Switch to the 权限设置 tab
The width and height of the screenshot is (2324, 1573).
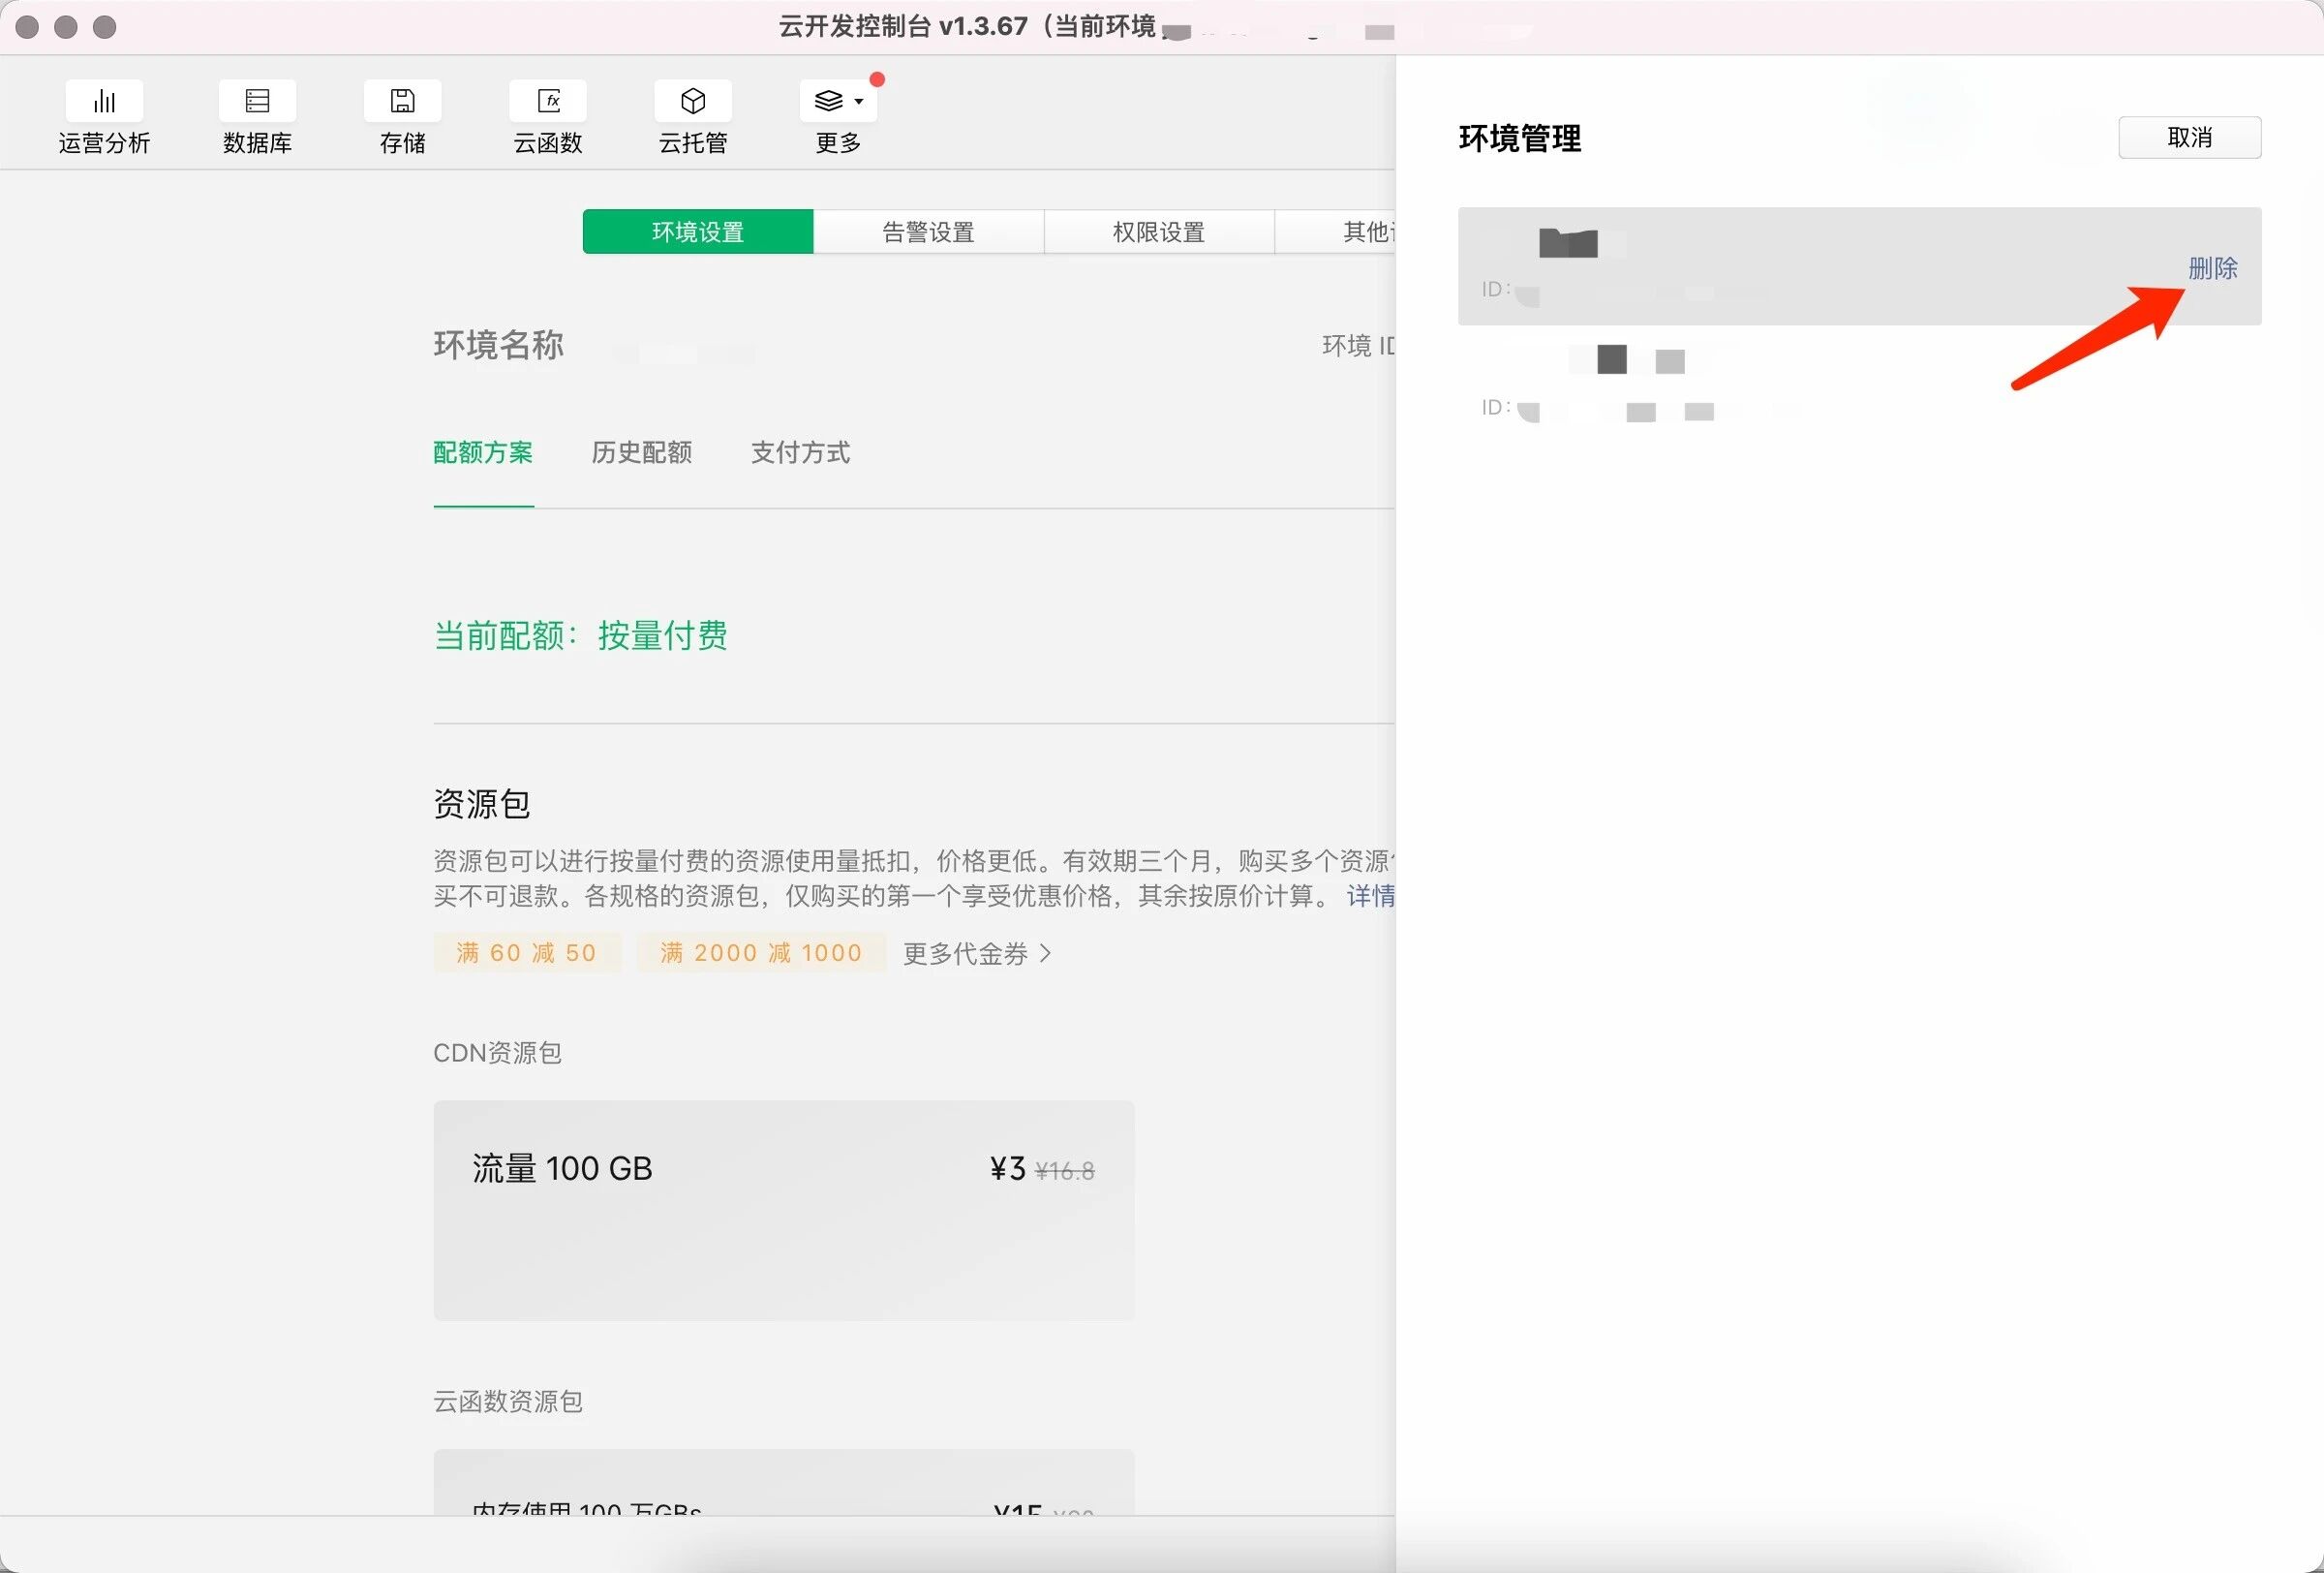pyautogui.click(x=1158, y=232)
